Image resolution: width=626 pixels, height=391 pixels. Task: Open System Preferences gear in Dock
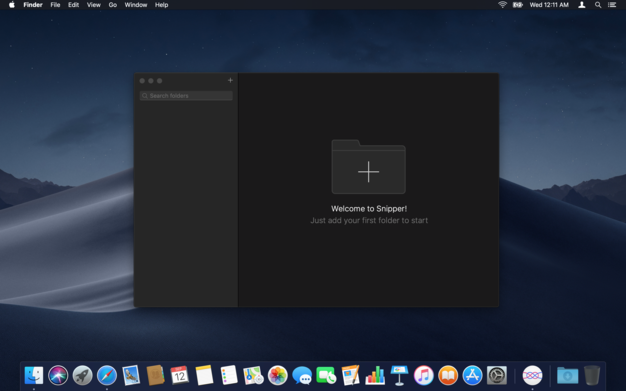coord(497,375)
